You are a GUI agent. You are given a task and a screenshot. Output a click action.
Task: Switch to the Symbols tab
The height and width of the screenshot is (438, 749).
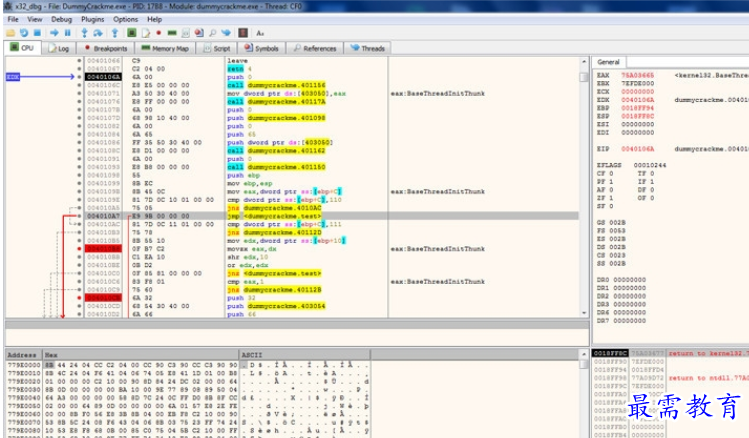(x=261, y=48)
